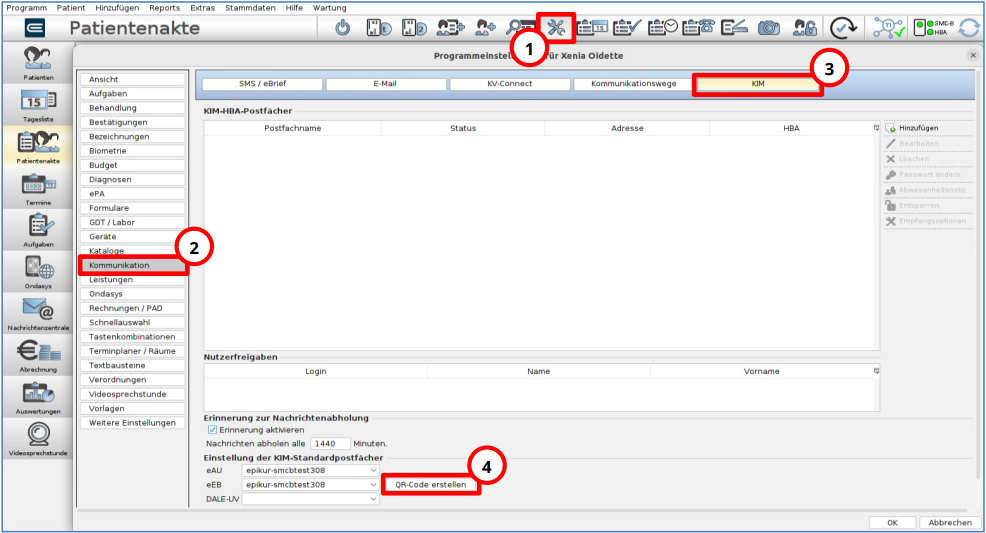Click the Vorname column header
Viewport: 986px width, 533px height.
tap(762, 371)
